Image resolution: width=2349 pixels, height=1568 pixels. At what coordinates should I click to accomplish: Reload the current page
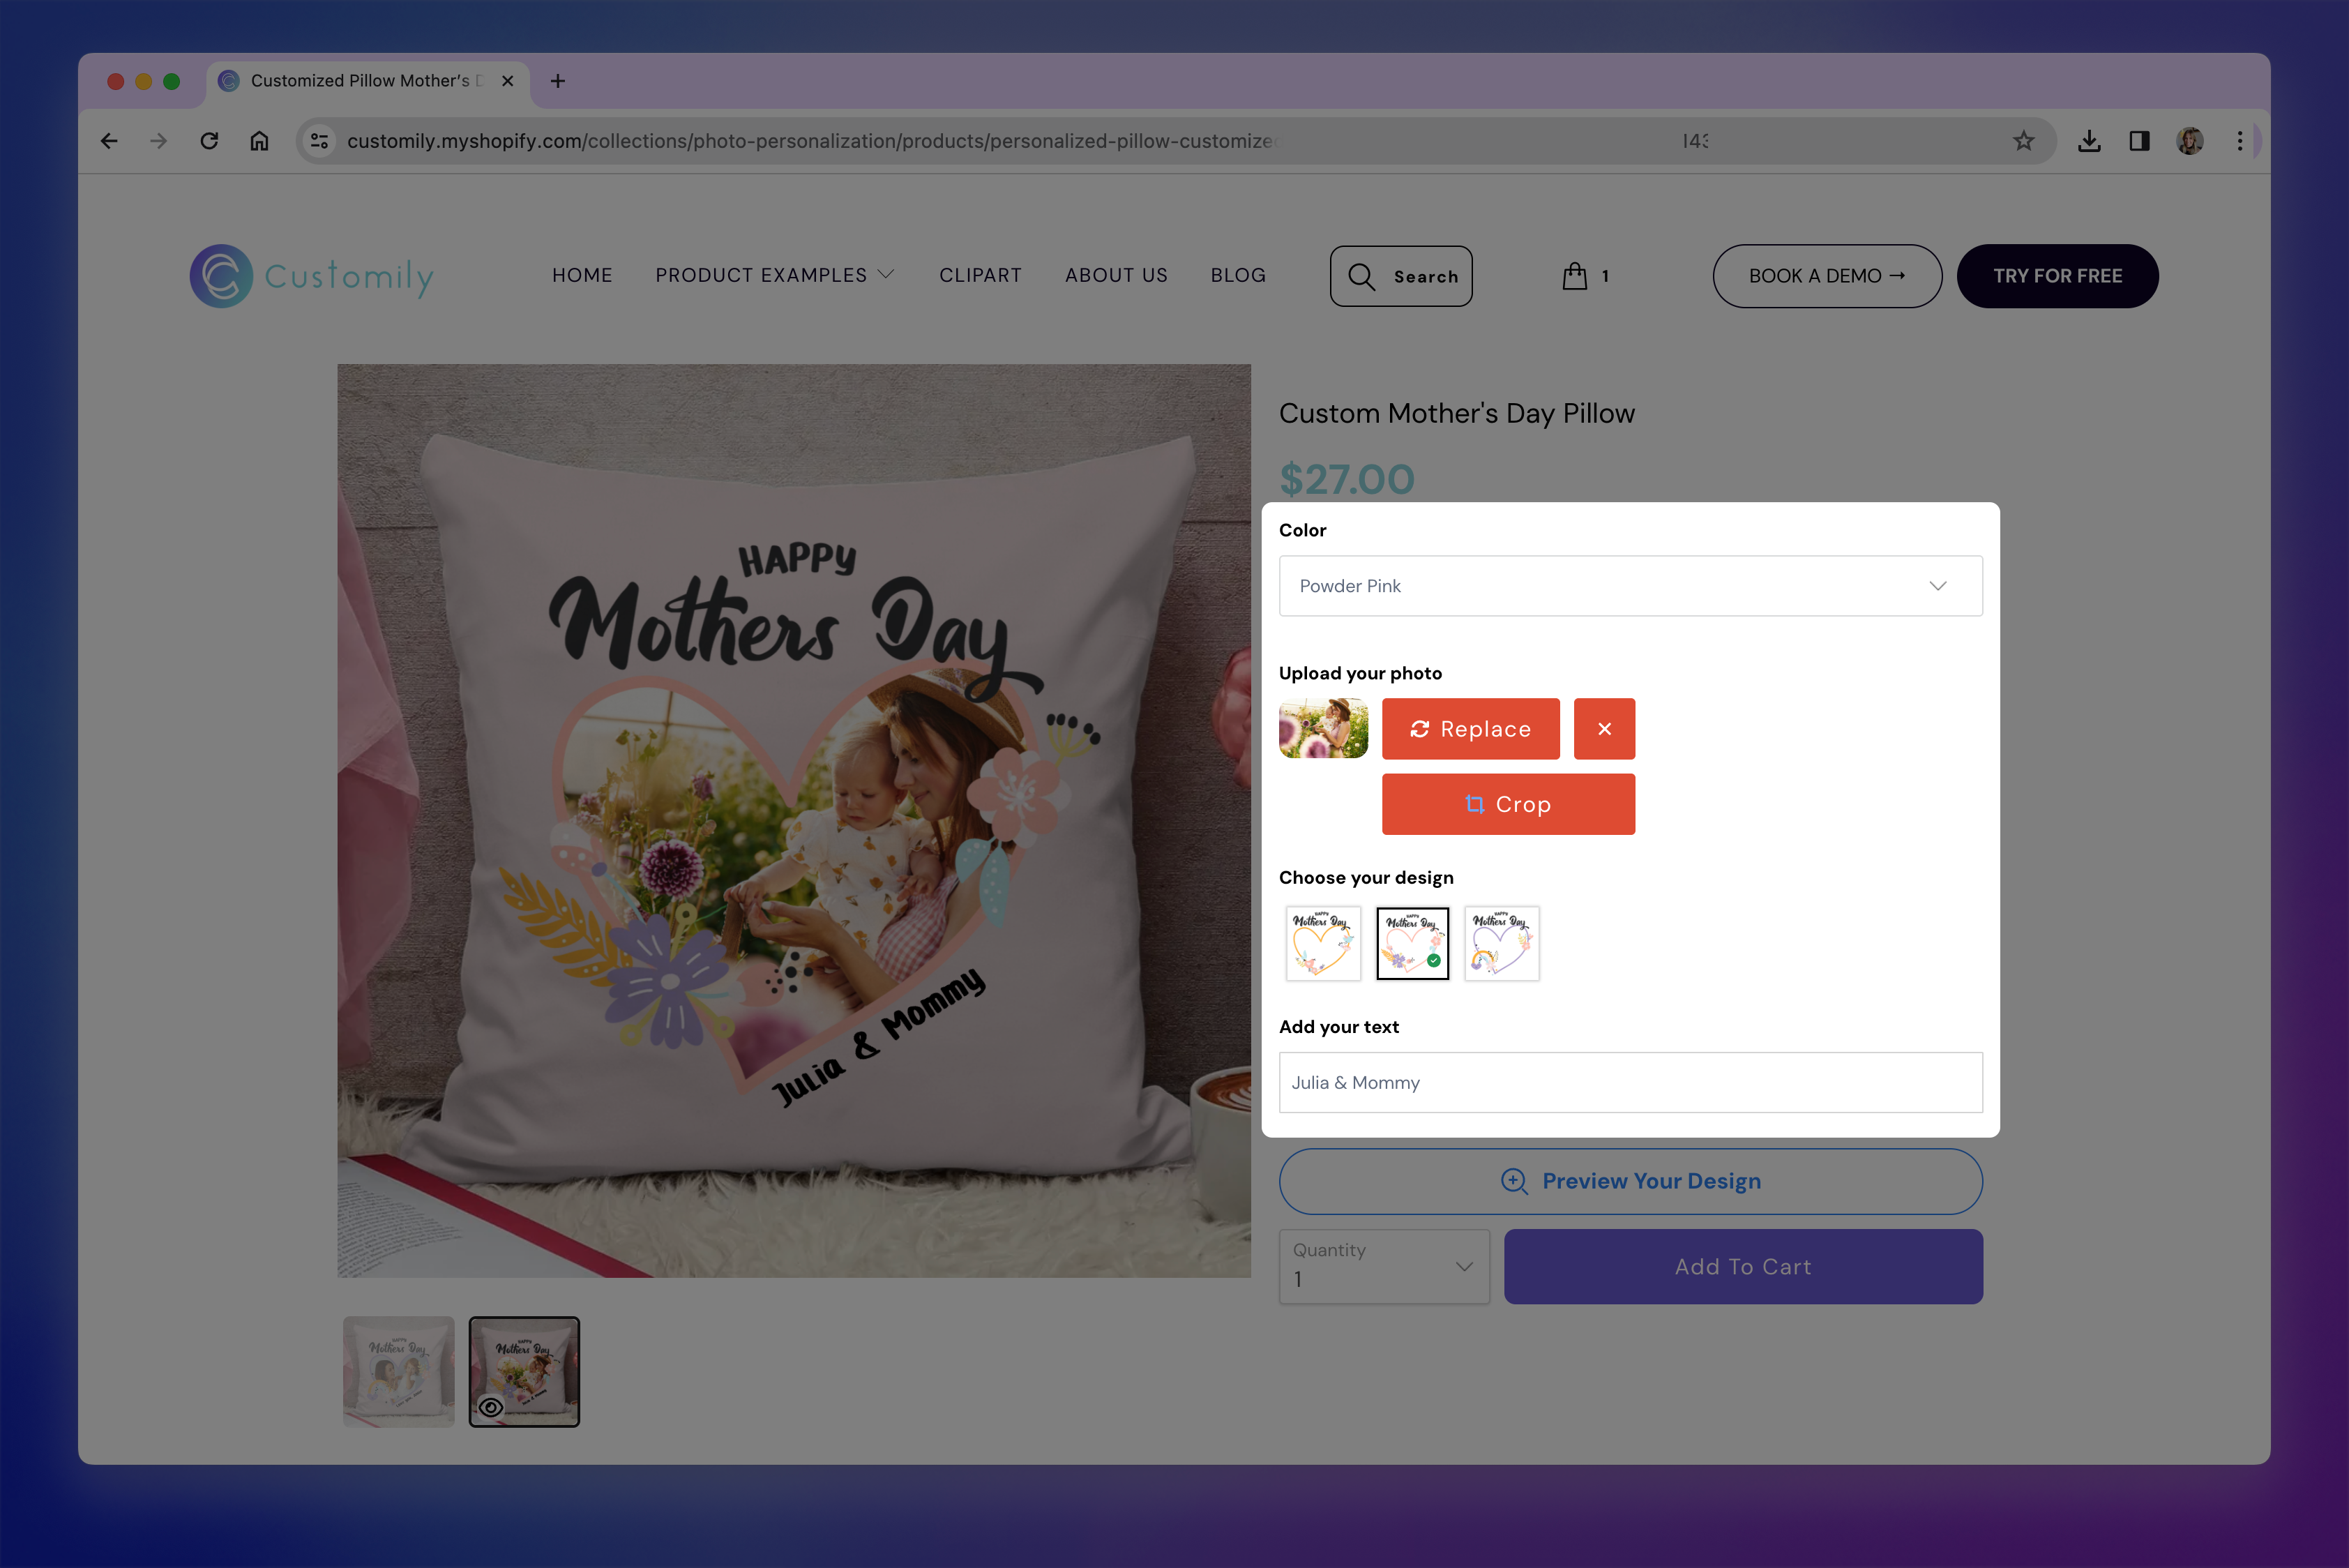point(209,140)
